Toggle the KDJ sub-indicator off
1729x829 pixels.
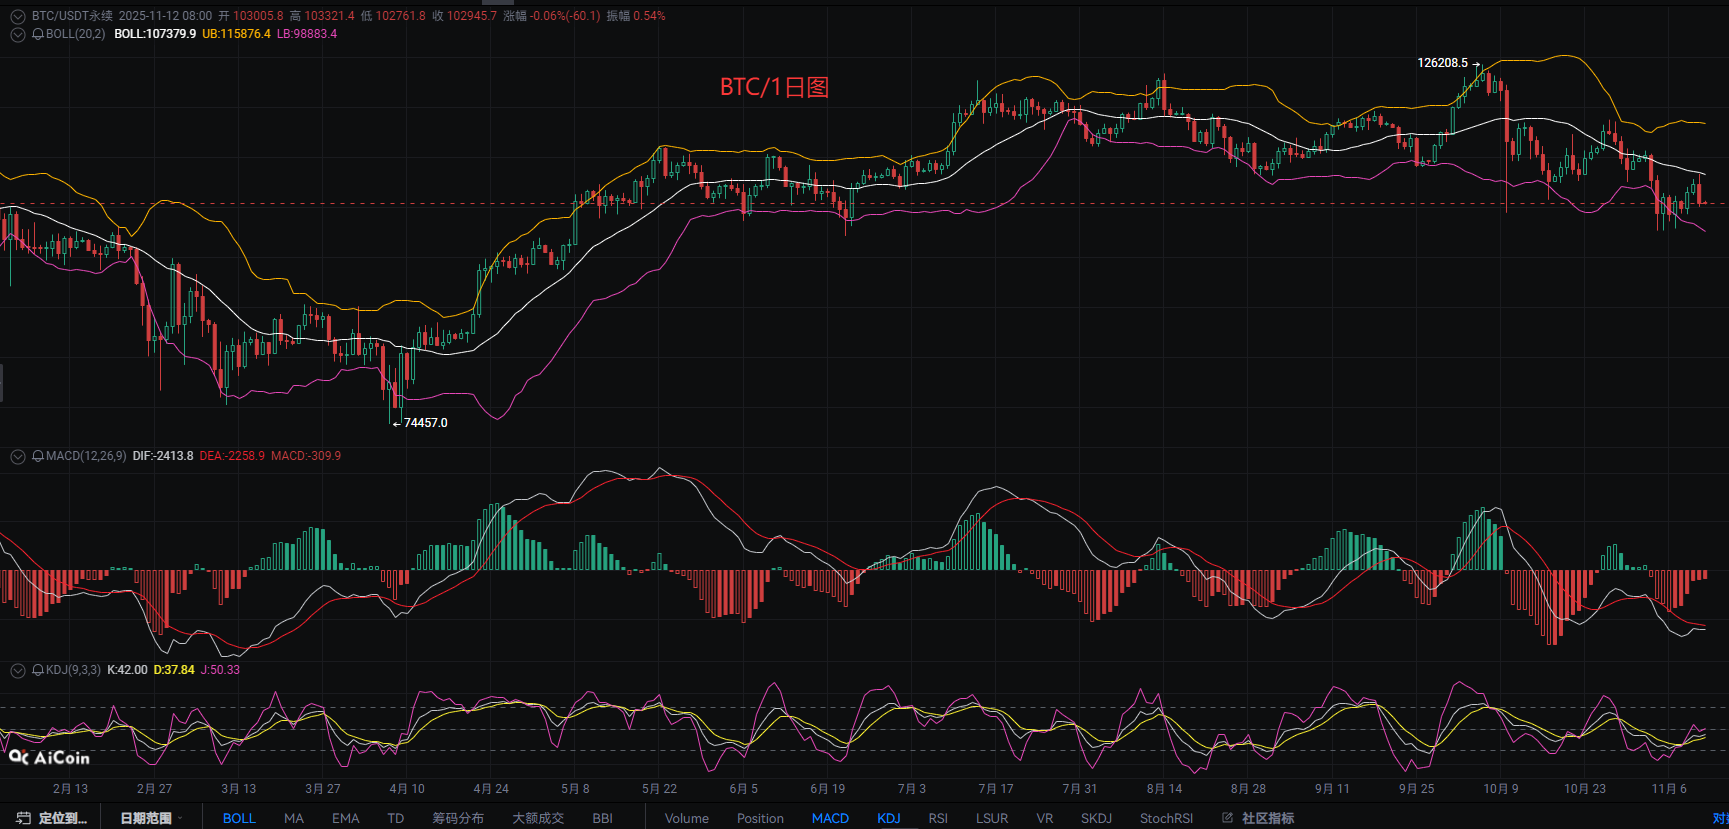(888, 818)
